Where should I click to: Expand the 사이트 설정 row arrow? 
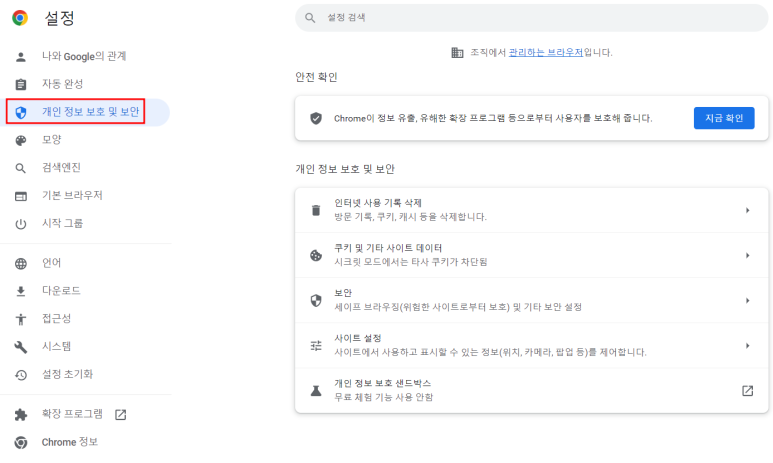coord(747,346)
